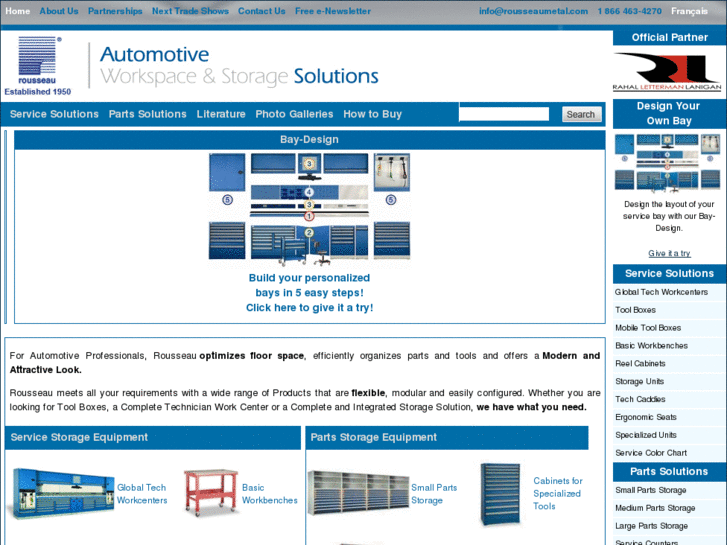Open the Contact Us page
The width and height of the screenshot is (727, 545).
click(x=261, y=11)
